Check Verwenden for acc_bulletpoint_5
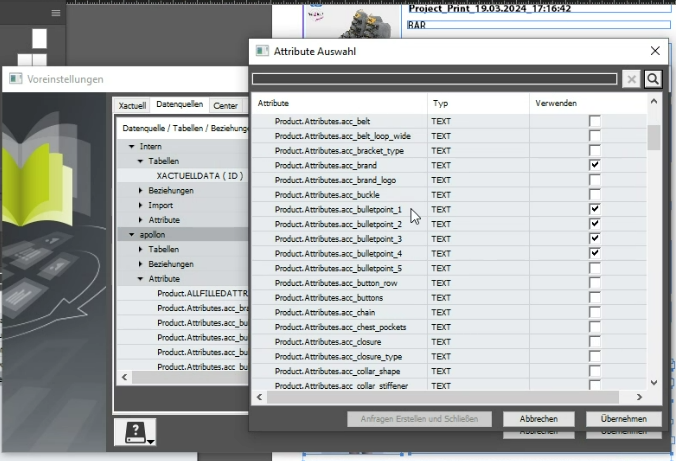The image size is (676, 461). tap(595, 268)
